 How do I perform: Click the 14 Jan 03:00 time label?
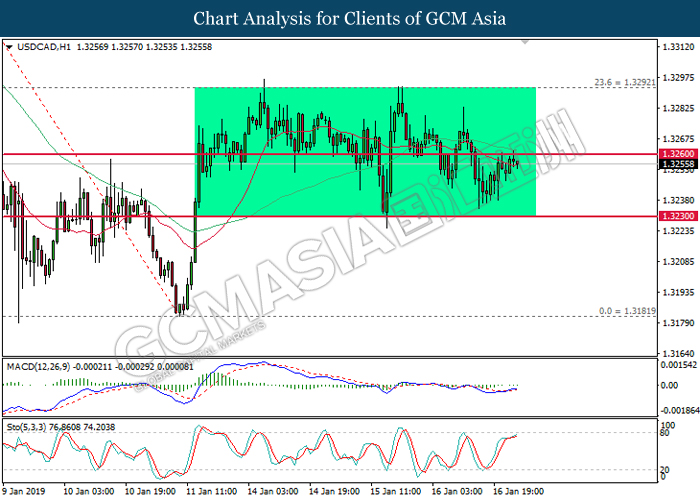(x=272, y=491)
